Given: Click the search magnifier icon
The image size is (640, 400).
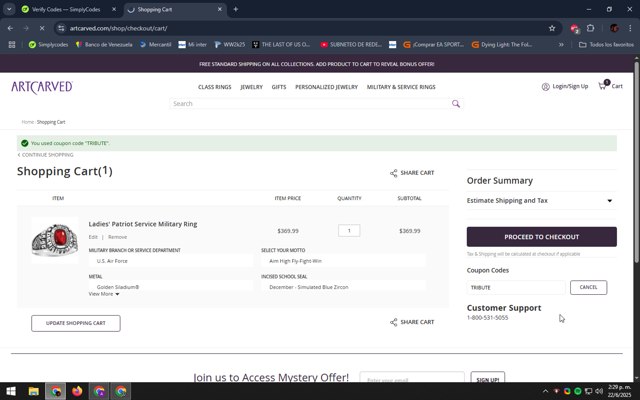Looking at the screenshot, I should [456, 104].
